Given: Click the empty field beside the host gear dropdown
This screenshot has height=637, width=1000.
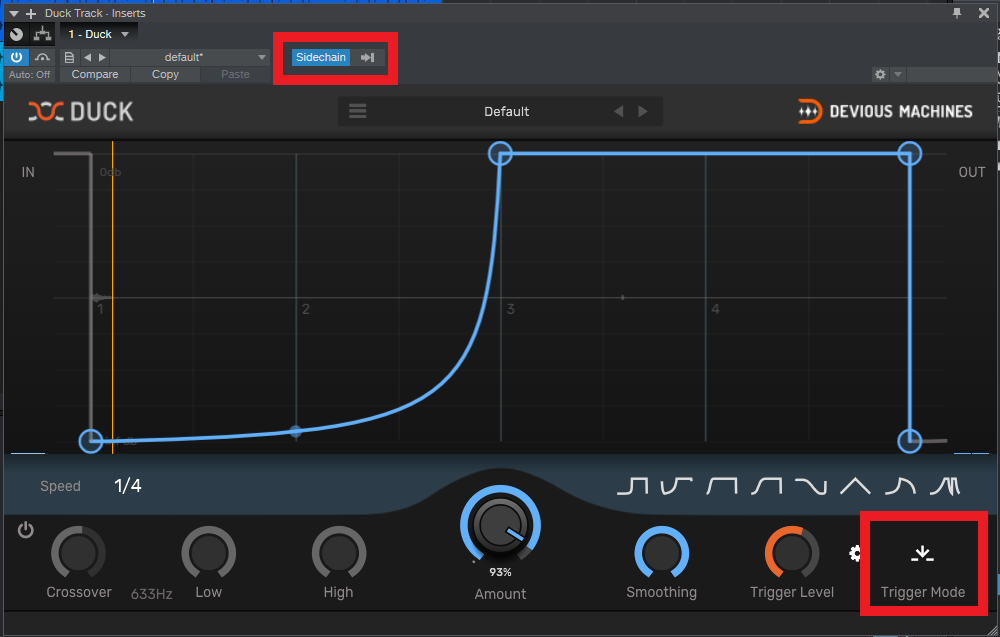Looking at the screenshot, I should pyautogui.click(x=950, y=75).
